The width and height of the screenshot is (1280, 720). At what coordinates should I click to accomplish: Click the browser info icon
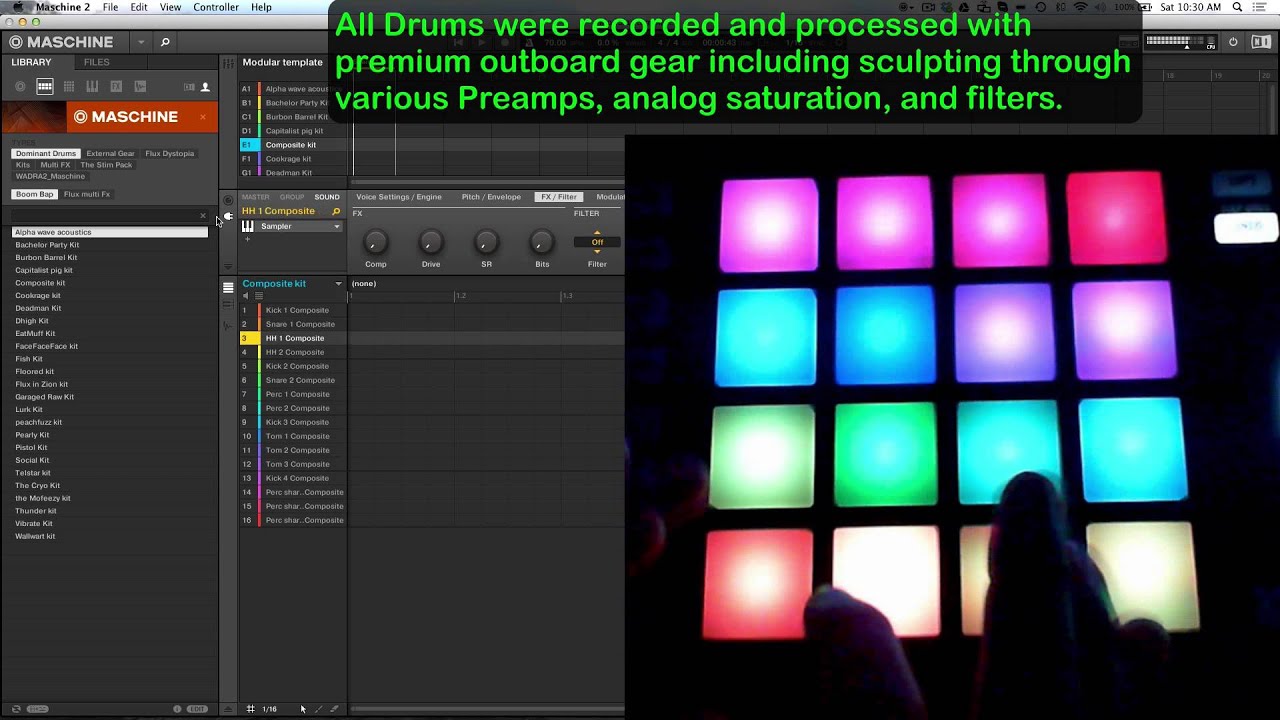(177, 709)
